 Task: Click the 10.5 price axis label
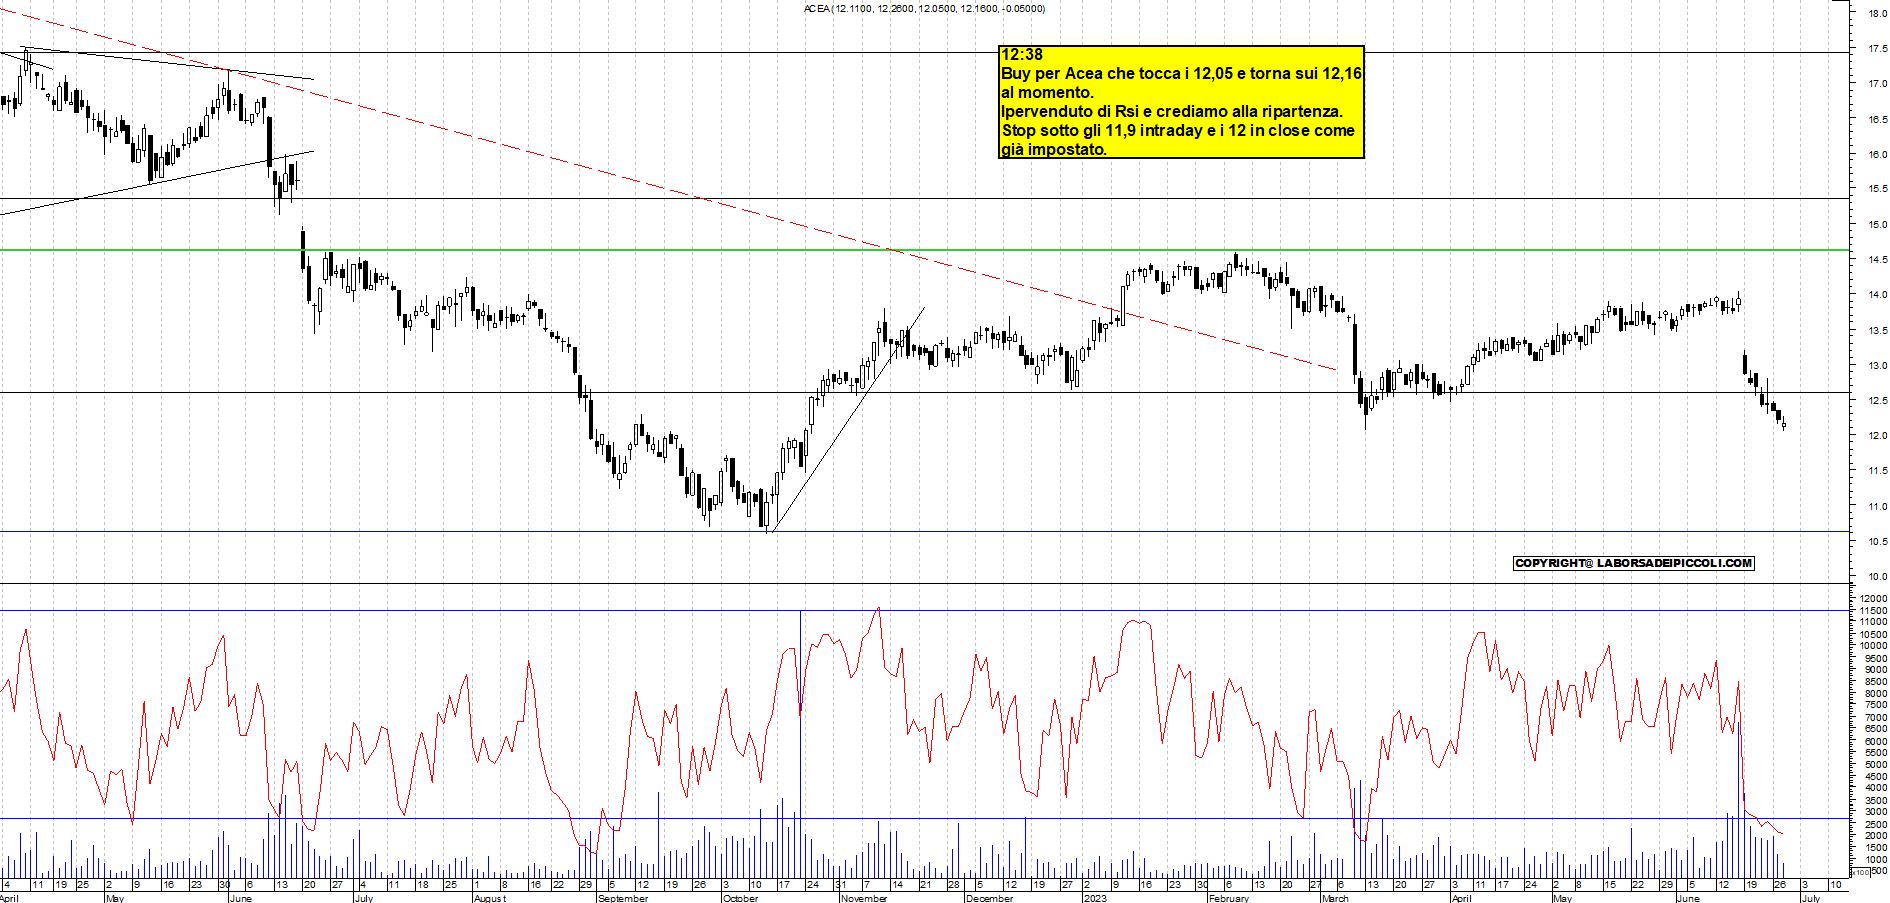(1877, 542)
